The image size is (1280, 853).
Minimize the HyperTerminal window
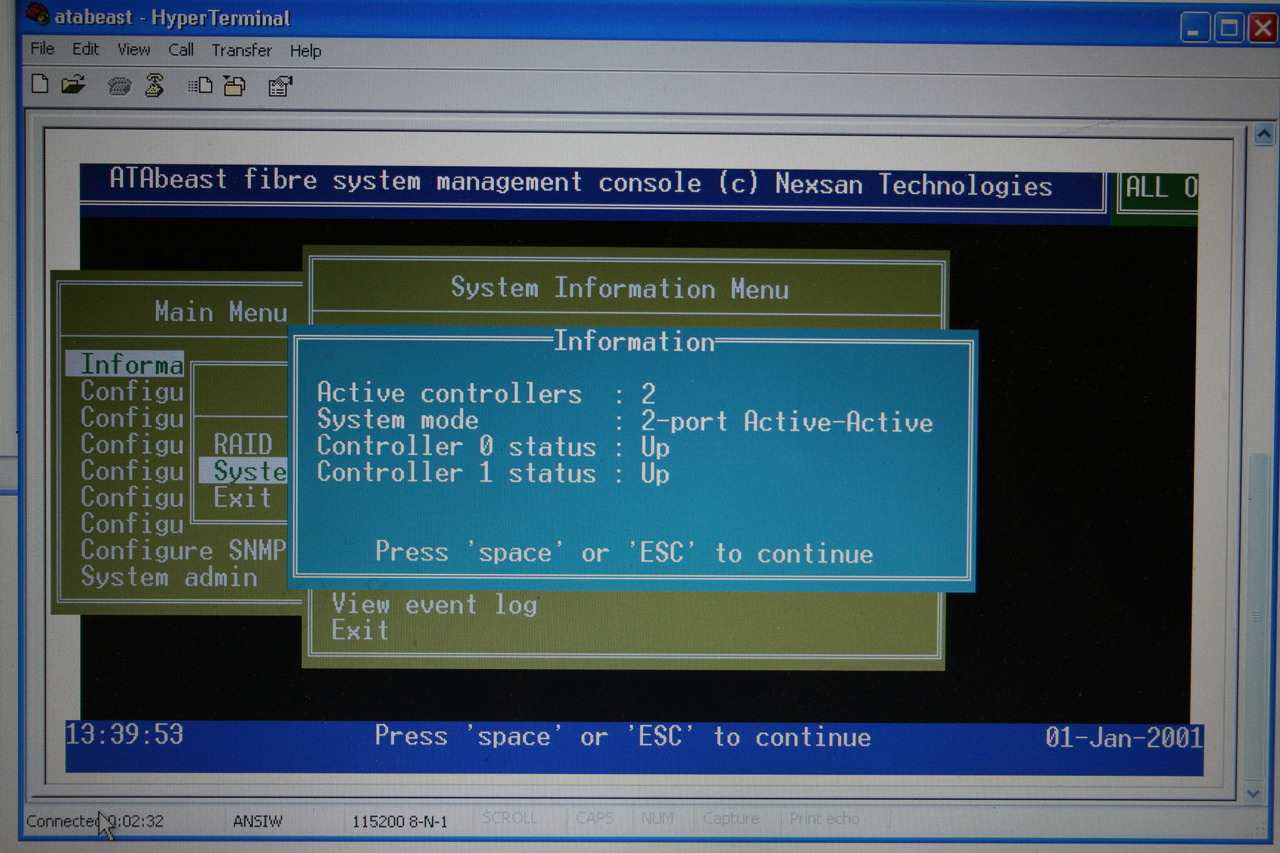coord(1195,27)
